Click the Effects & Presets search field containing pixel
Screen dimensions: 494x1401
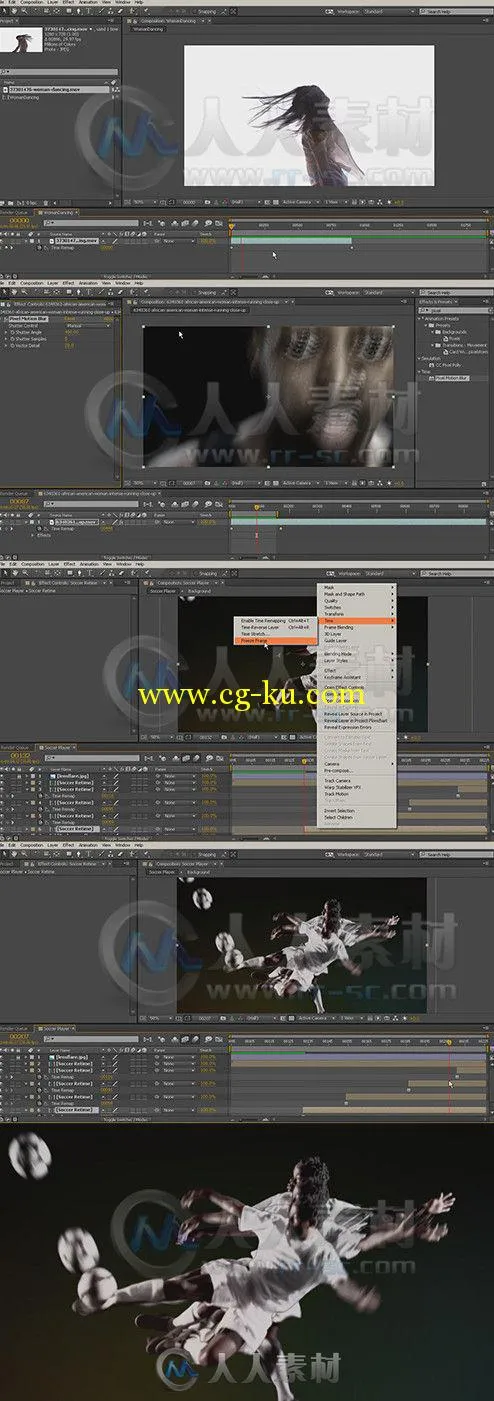454,310
